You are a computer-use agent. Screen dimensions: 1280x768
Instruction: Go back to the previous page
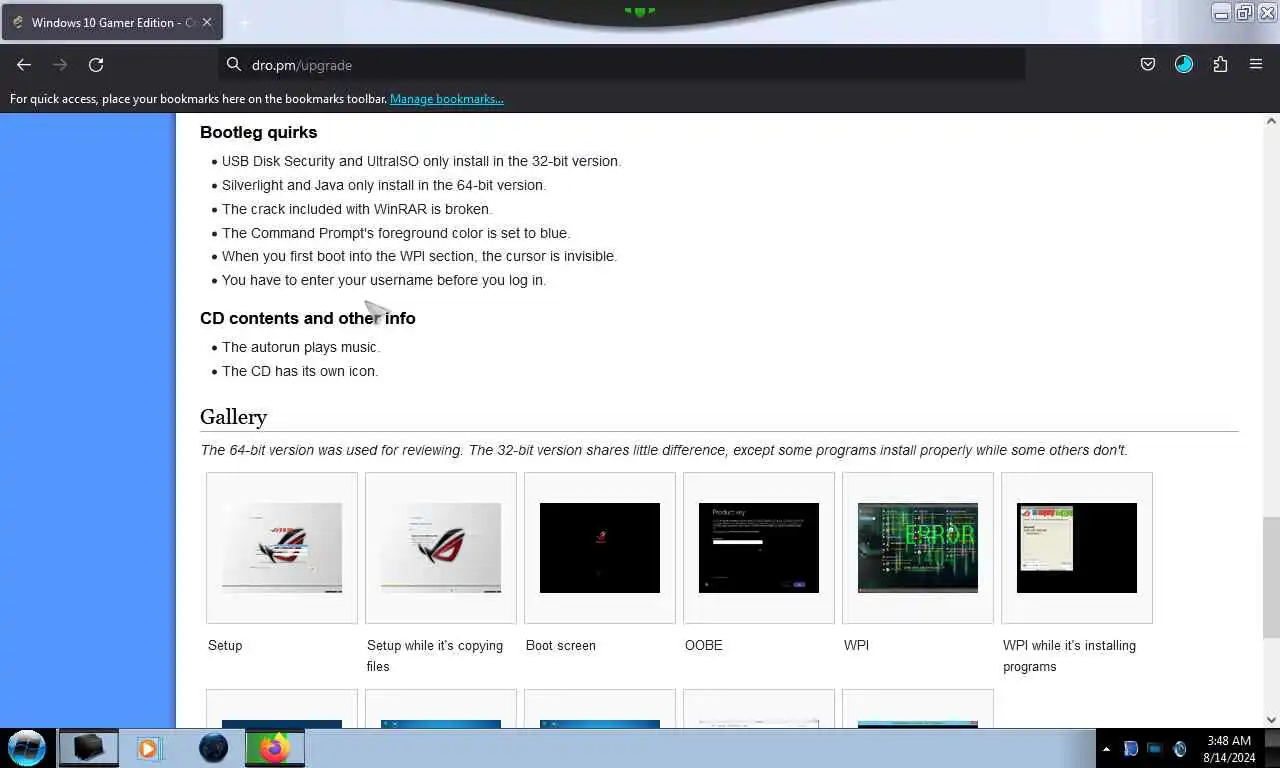pos(24,65)
